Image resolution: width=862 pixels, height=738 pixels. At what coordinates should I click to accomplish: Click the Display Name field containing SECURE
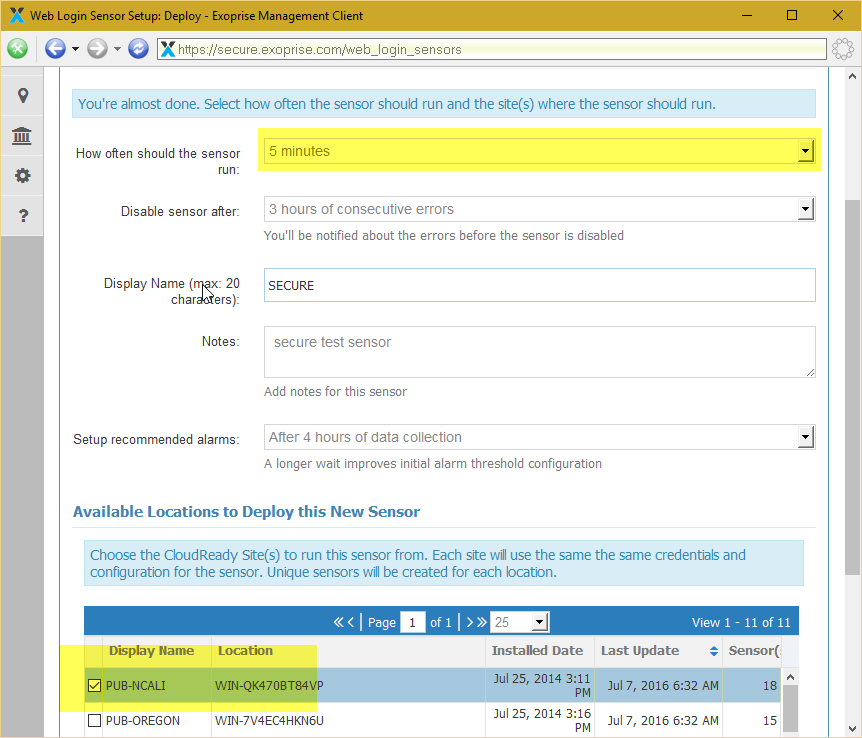click(539, 285)
